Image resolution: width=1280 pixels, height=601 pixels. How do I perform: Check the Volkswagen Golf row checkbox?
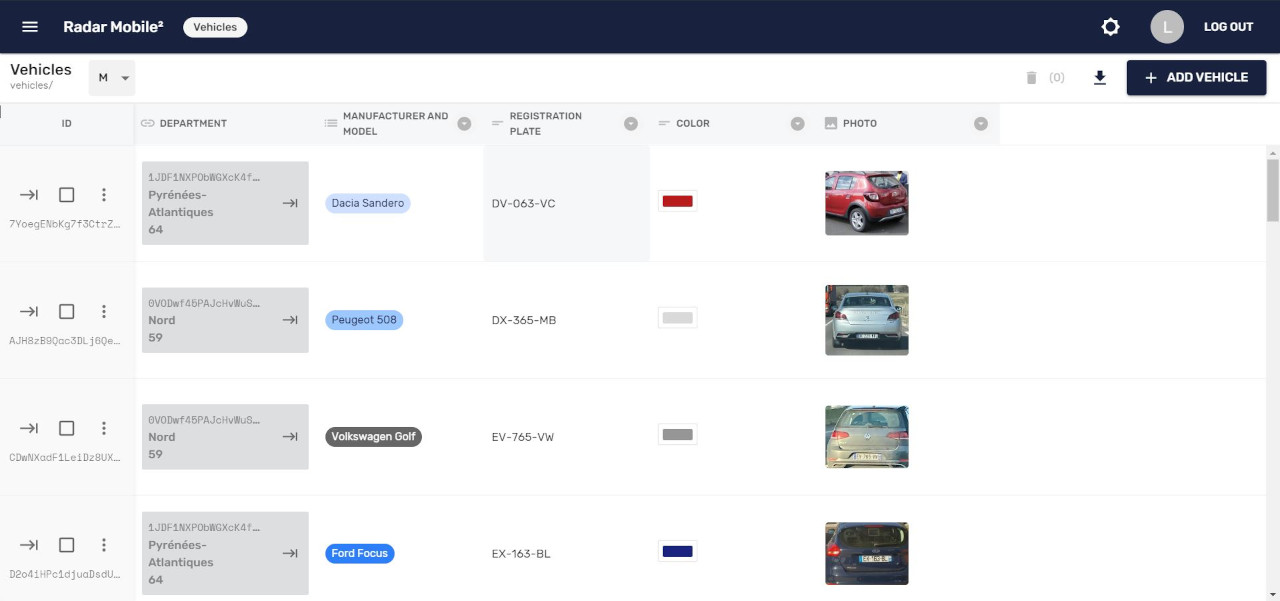(x=67, y=428)
